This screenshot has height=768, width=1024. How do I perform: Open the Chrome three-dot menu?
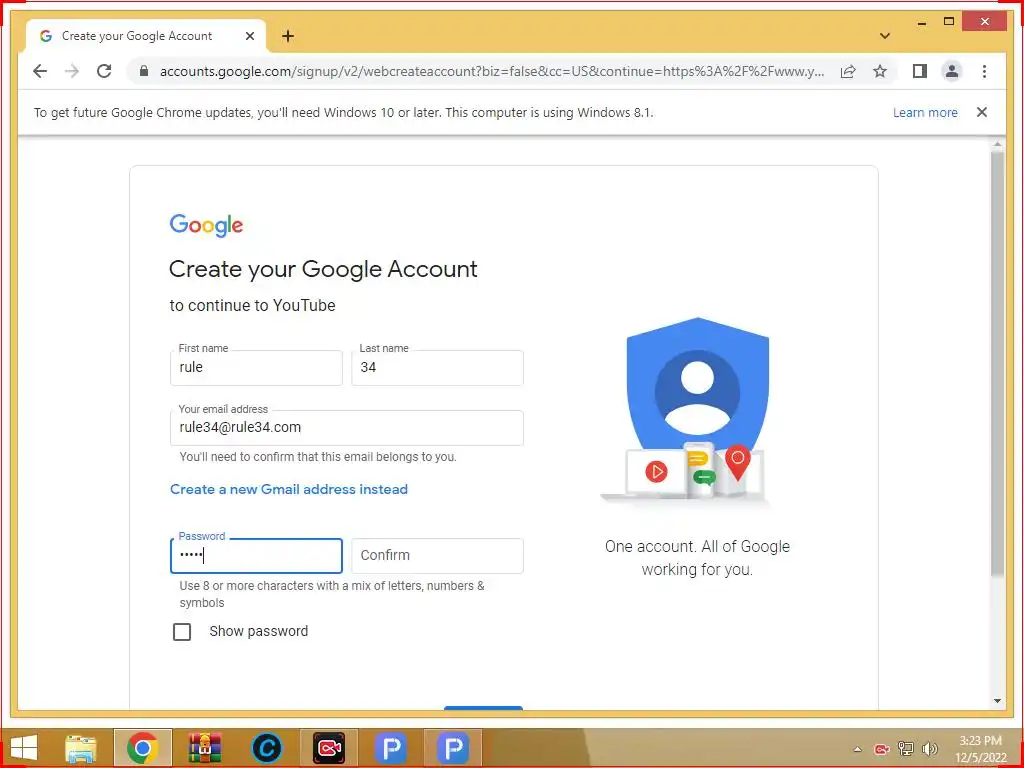[x=984, y=71]
